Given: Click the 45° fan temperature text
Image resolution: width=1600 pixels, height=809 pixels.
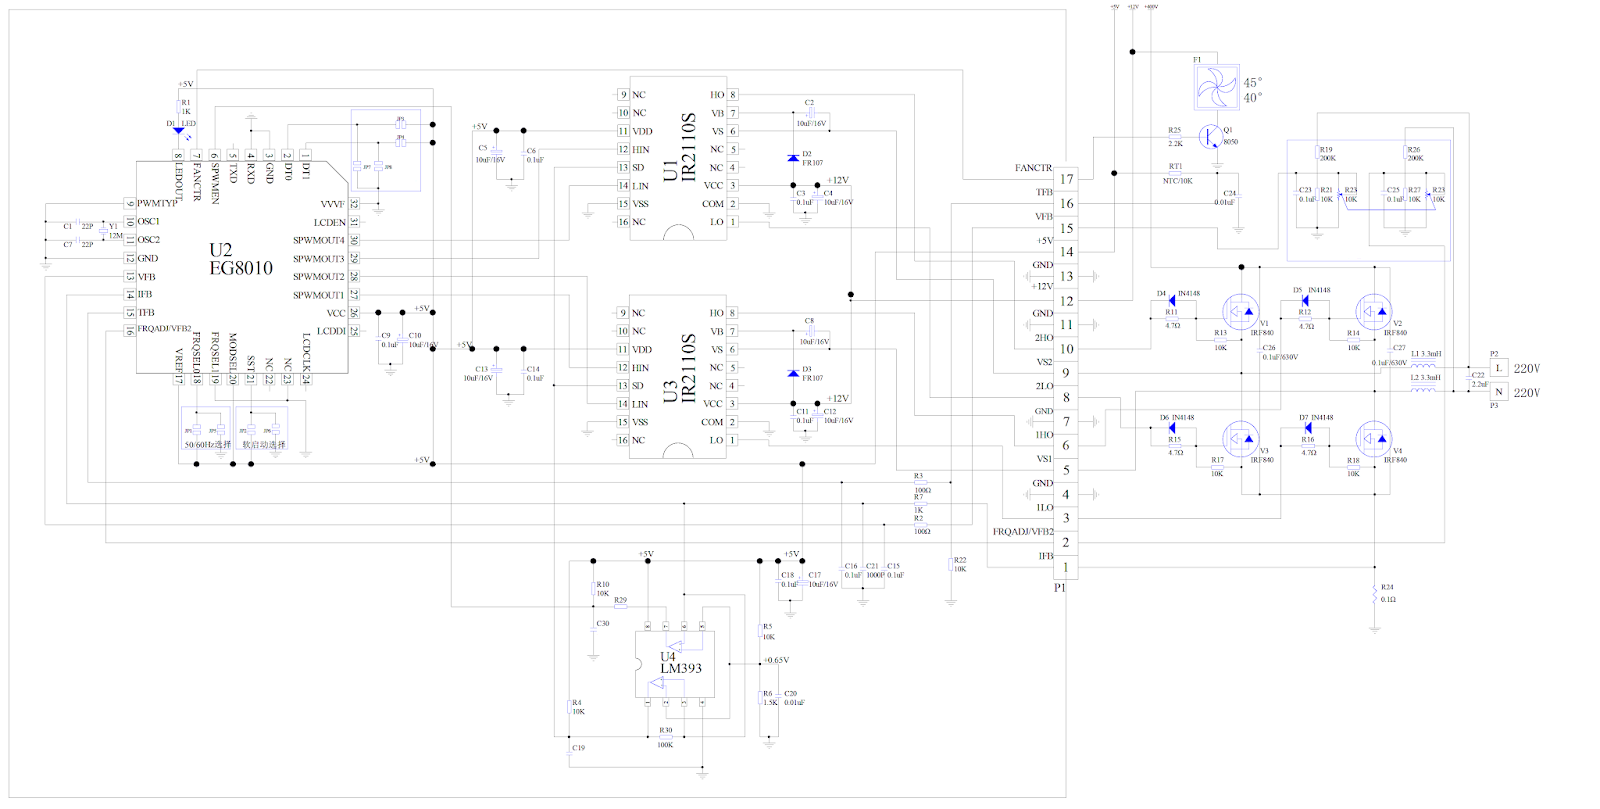Looking at the screenshot, I should pos(1253,83).
